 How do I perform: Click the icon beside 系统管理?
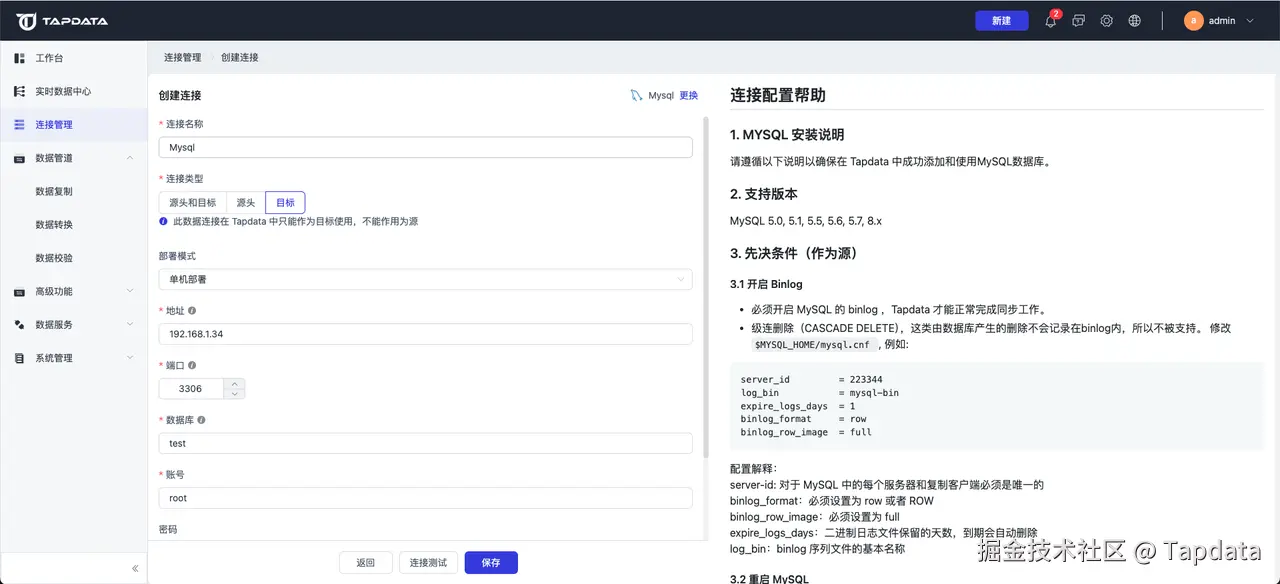(x=19, y=358)
